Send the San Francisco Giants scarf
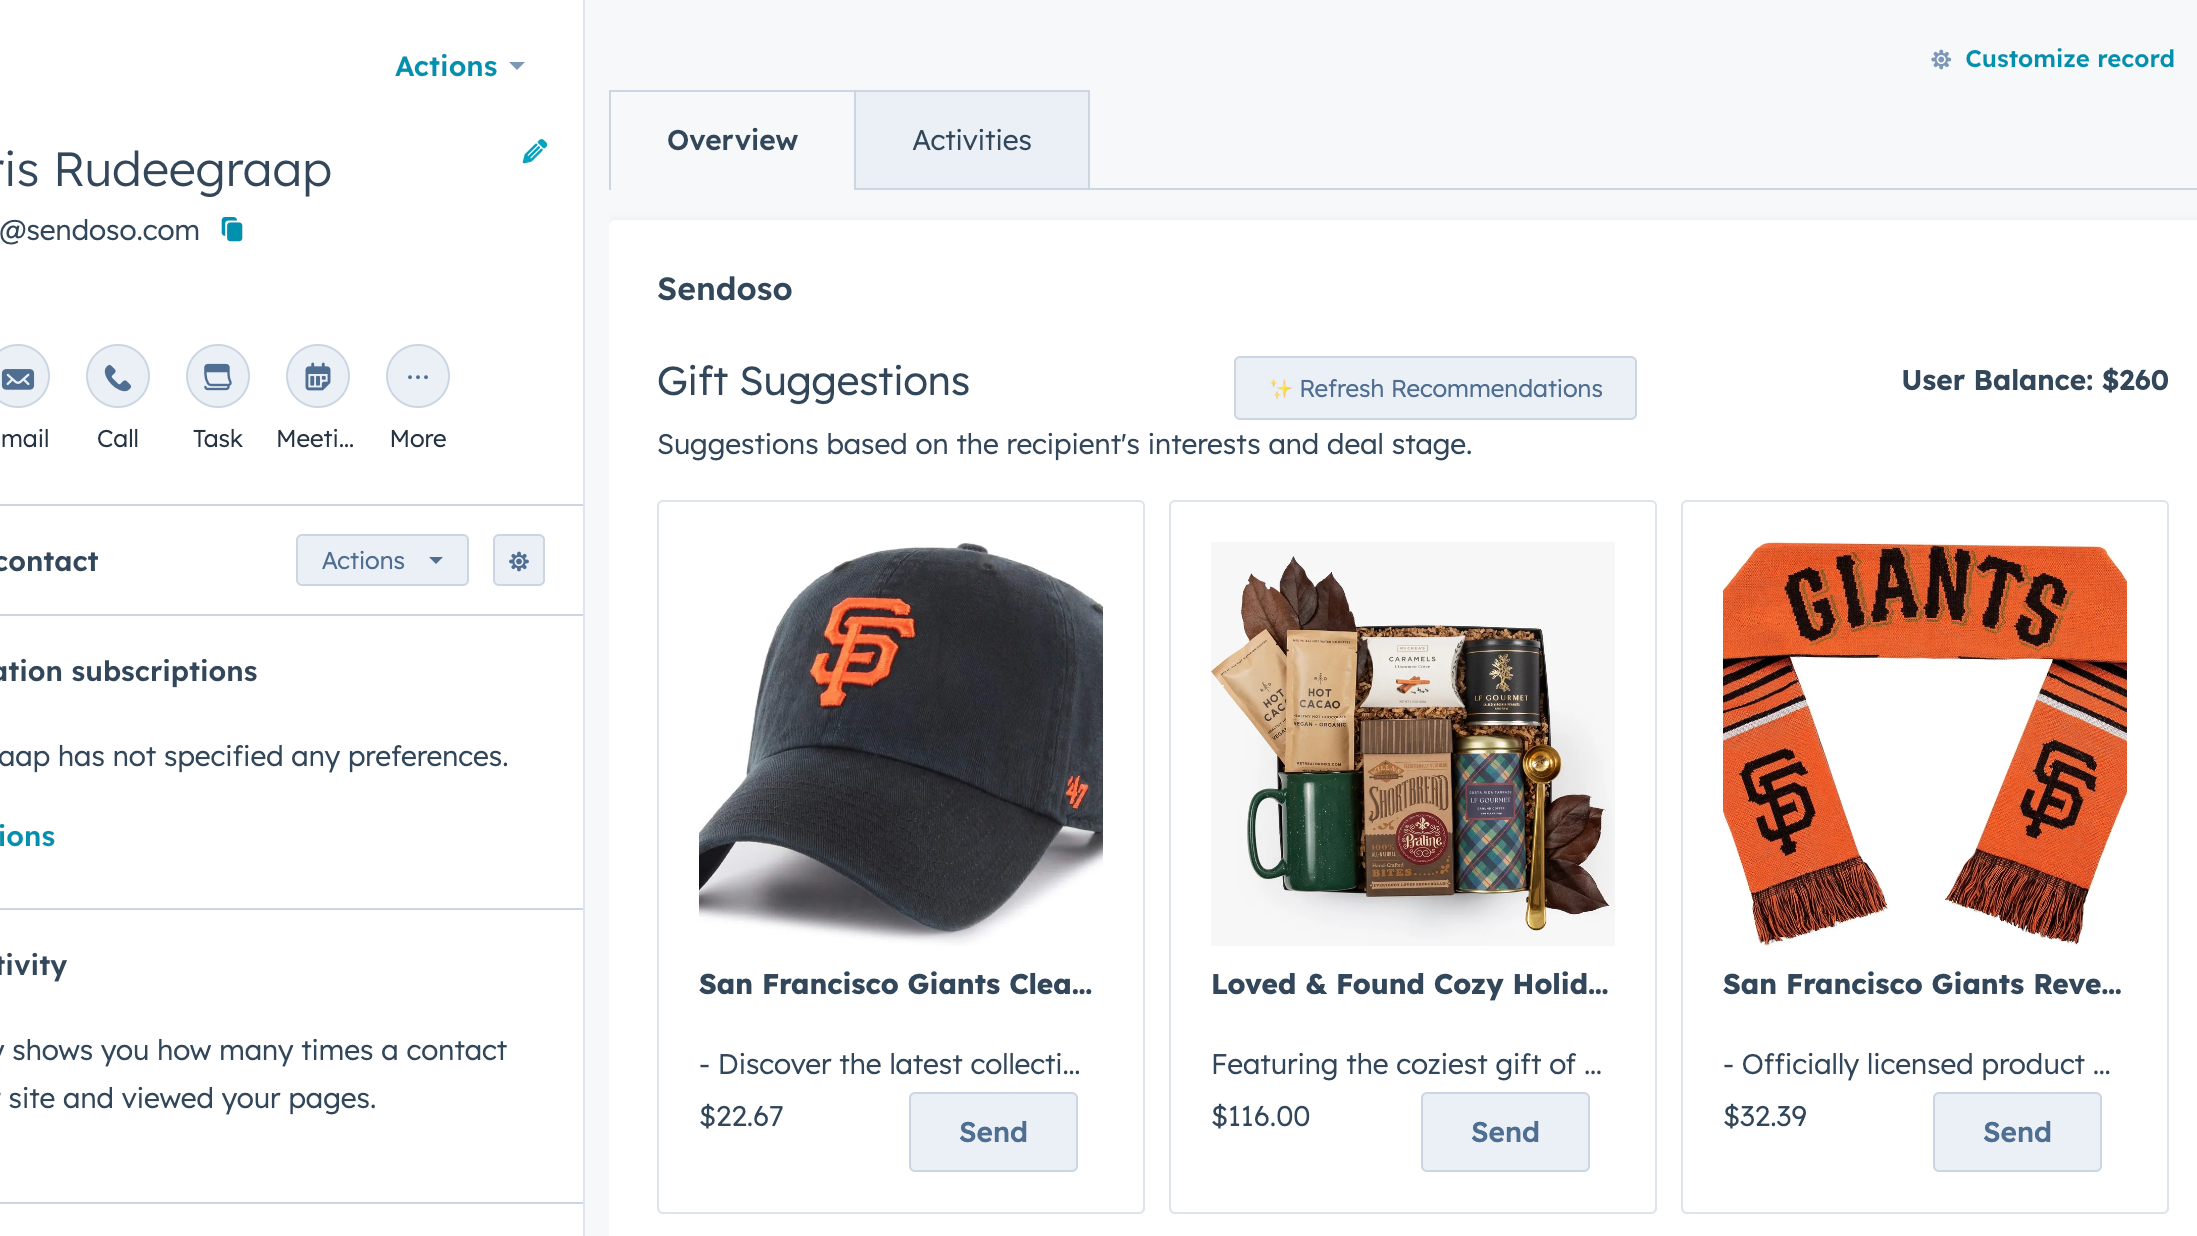The image size is (2197, 1236). (2017, 1132)
